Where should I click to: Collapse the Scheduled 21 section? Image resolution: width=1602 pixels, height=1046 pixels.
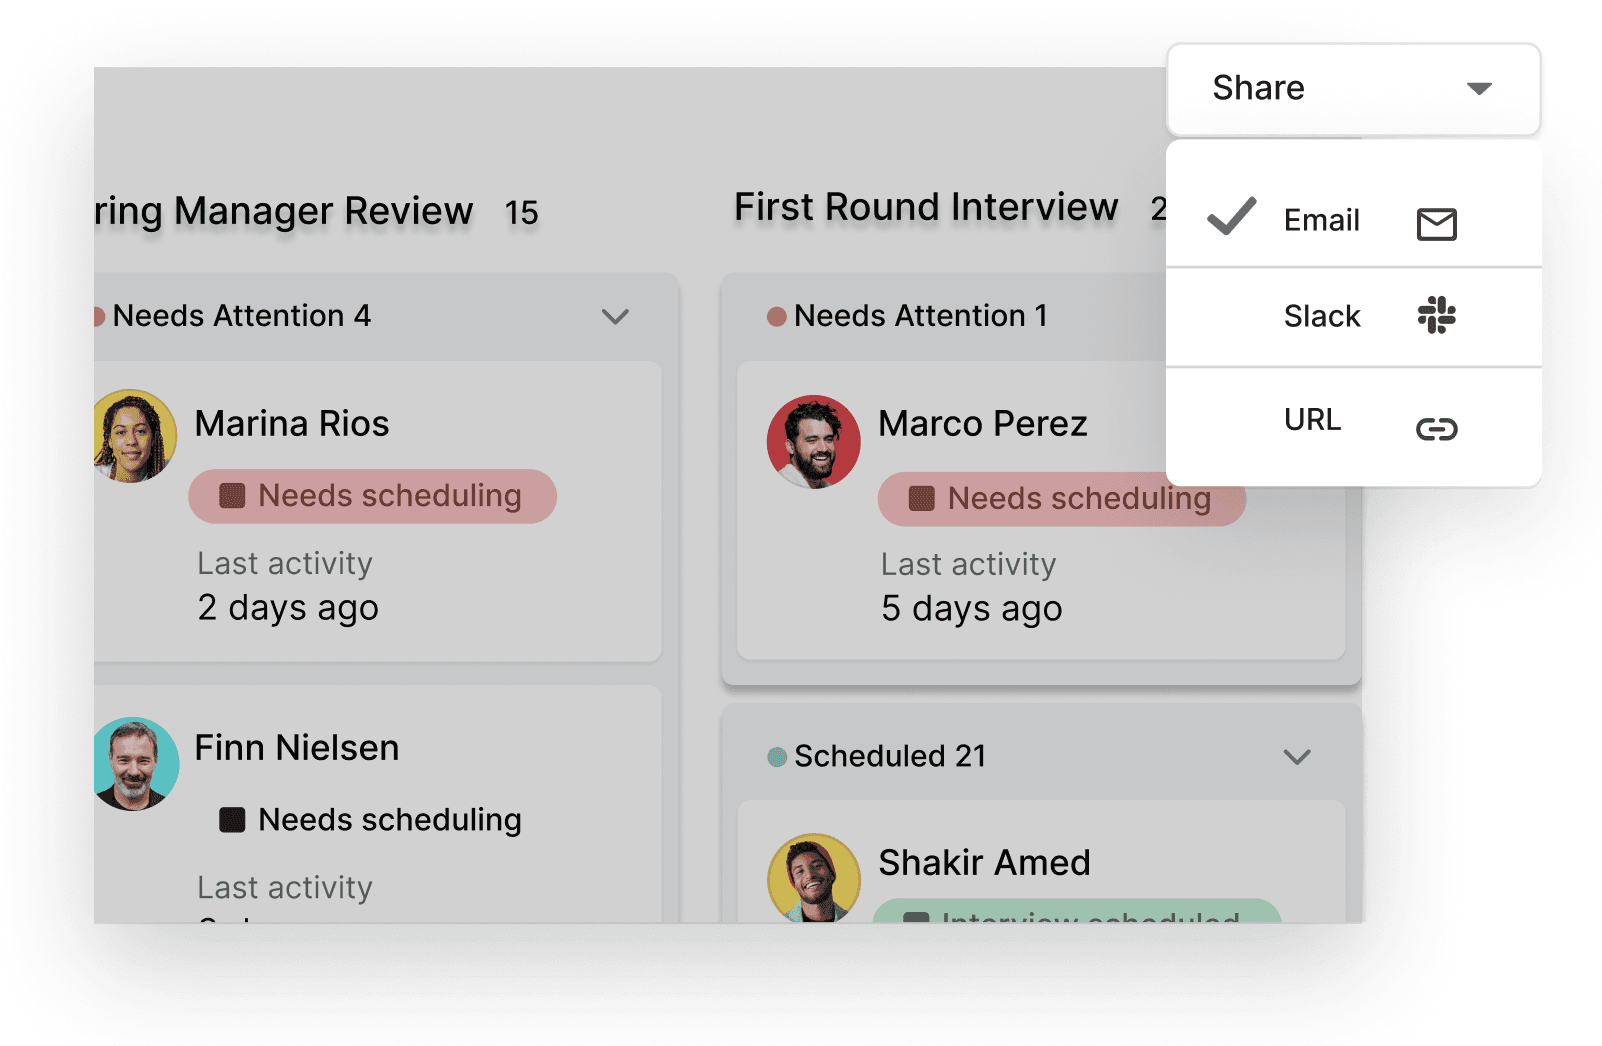pyautogui.click(x=1297, y=757)
